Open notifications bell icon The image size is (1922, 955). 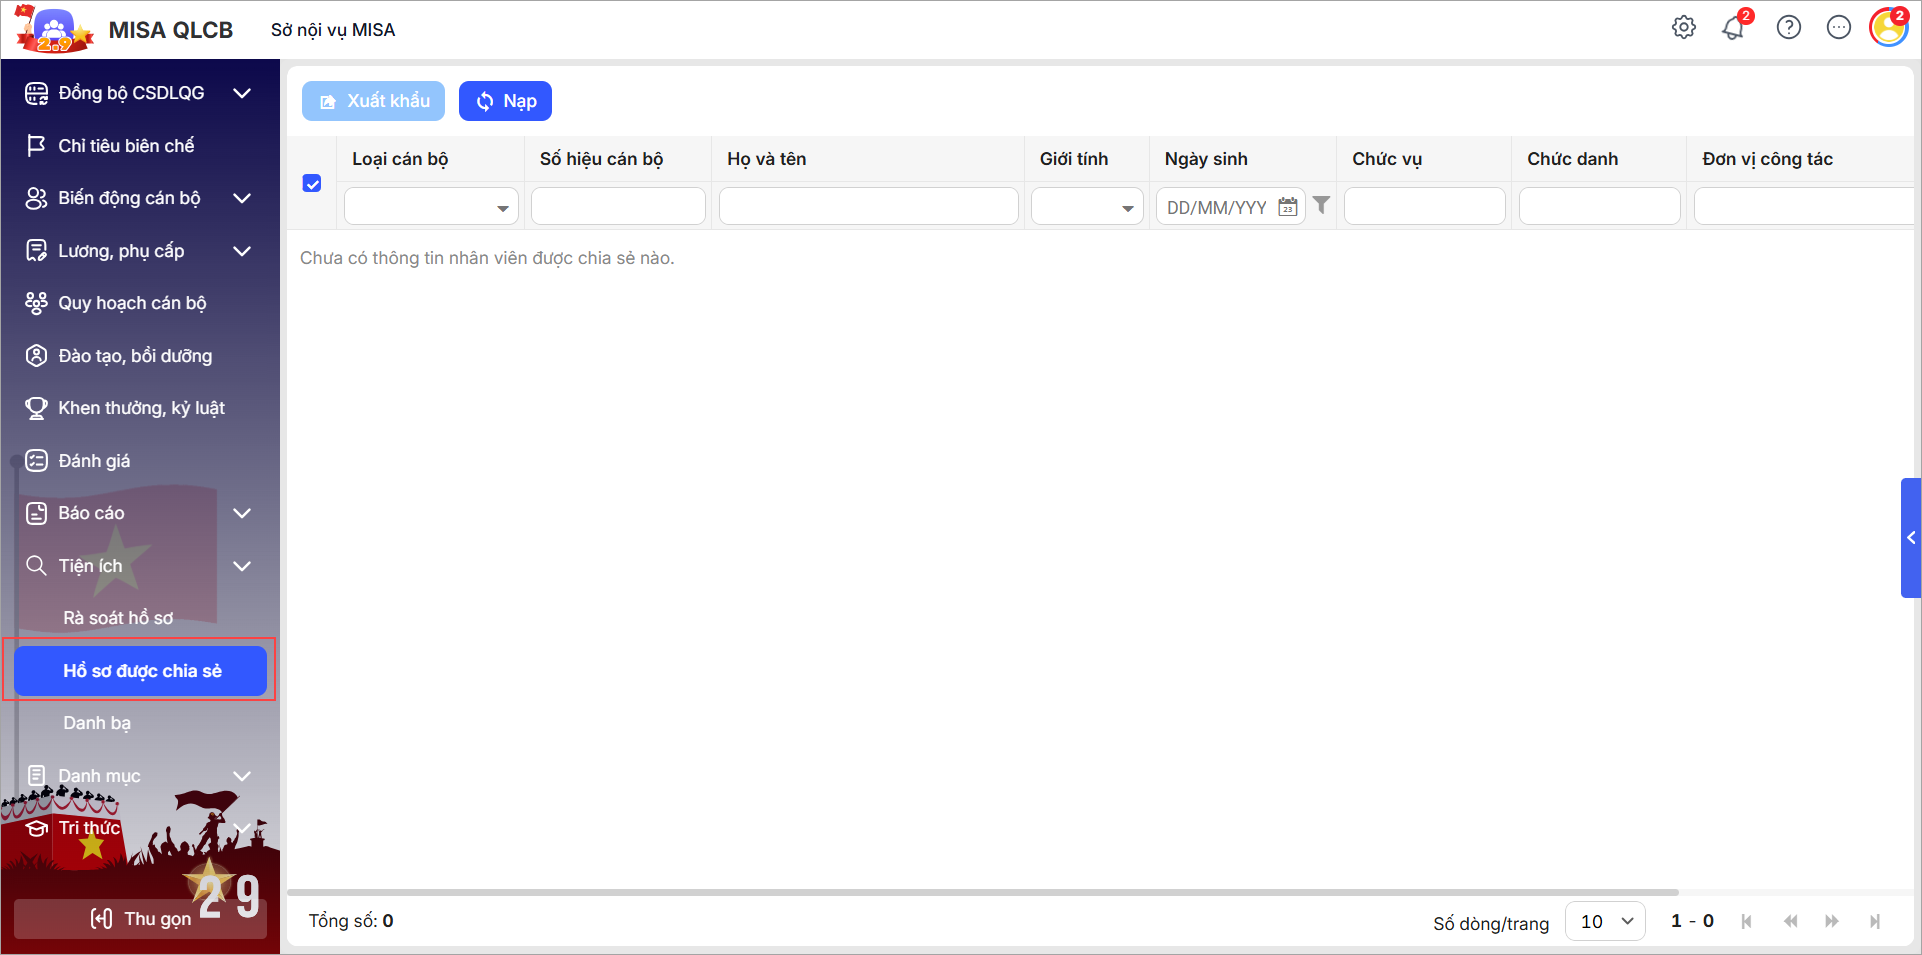[1733, 28]
